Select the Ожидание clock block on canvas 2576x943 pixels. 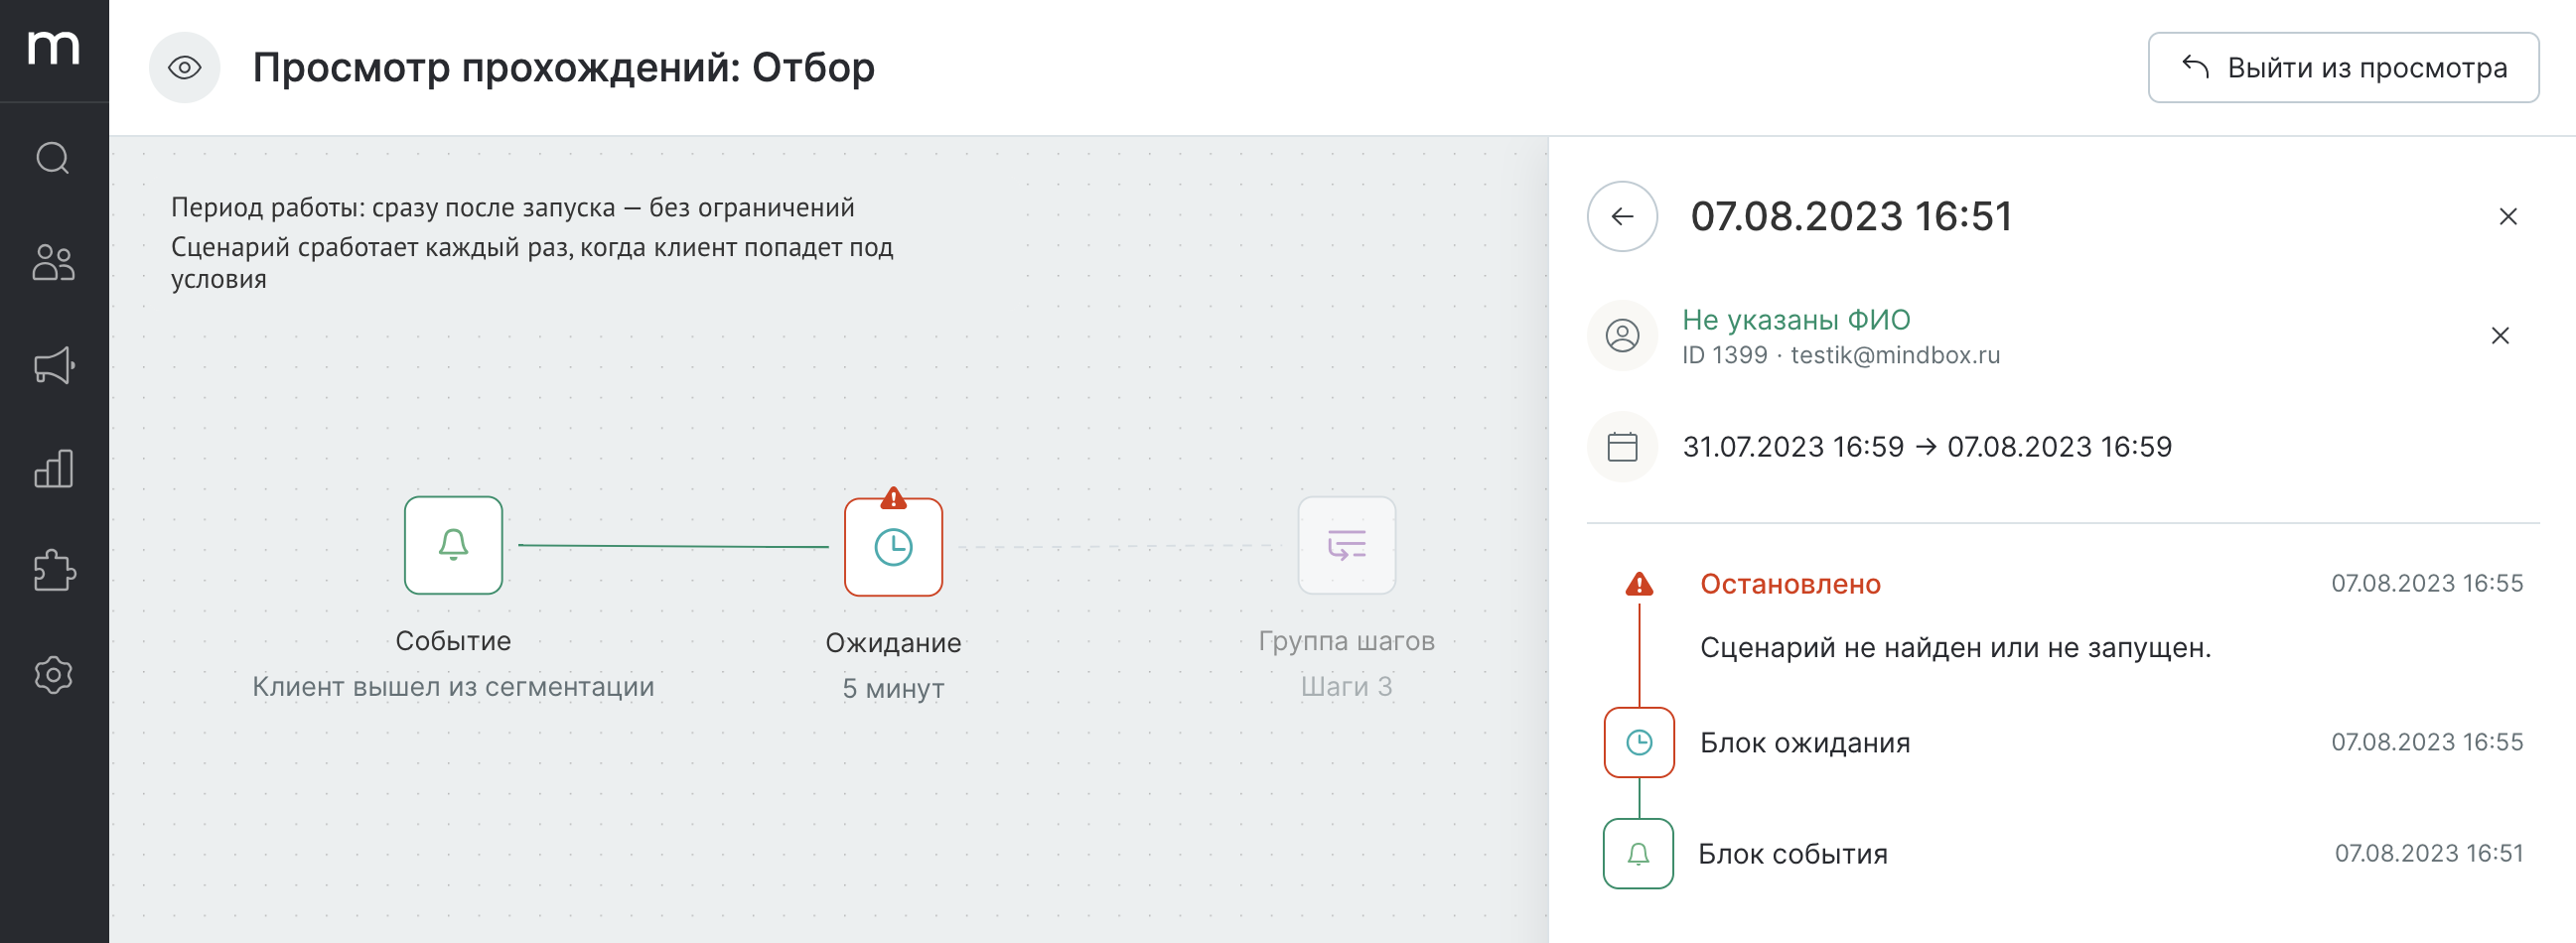tap(893, 547)
